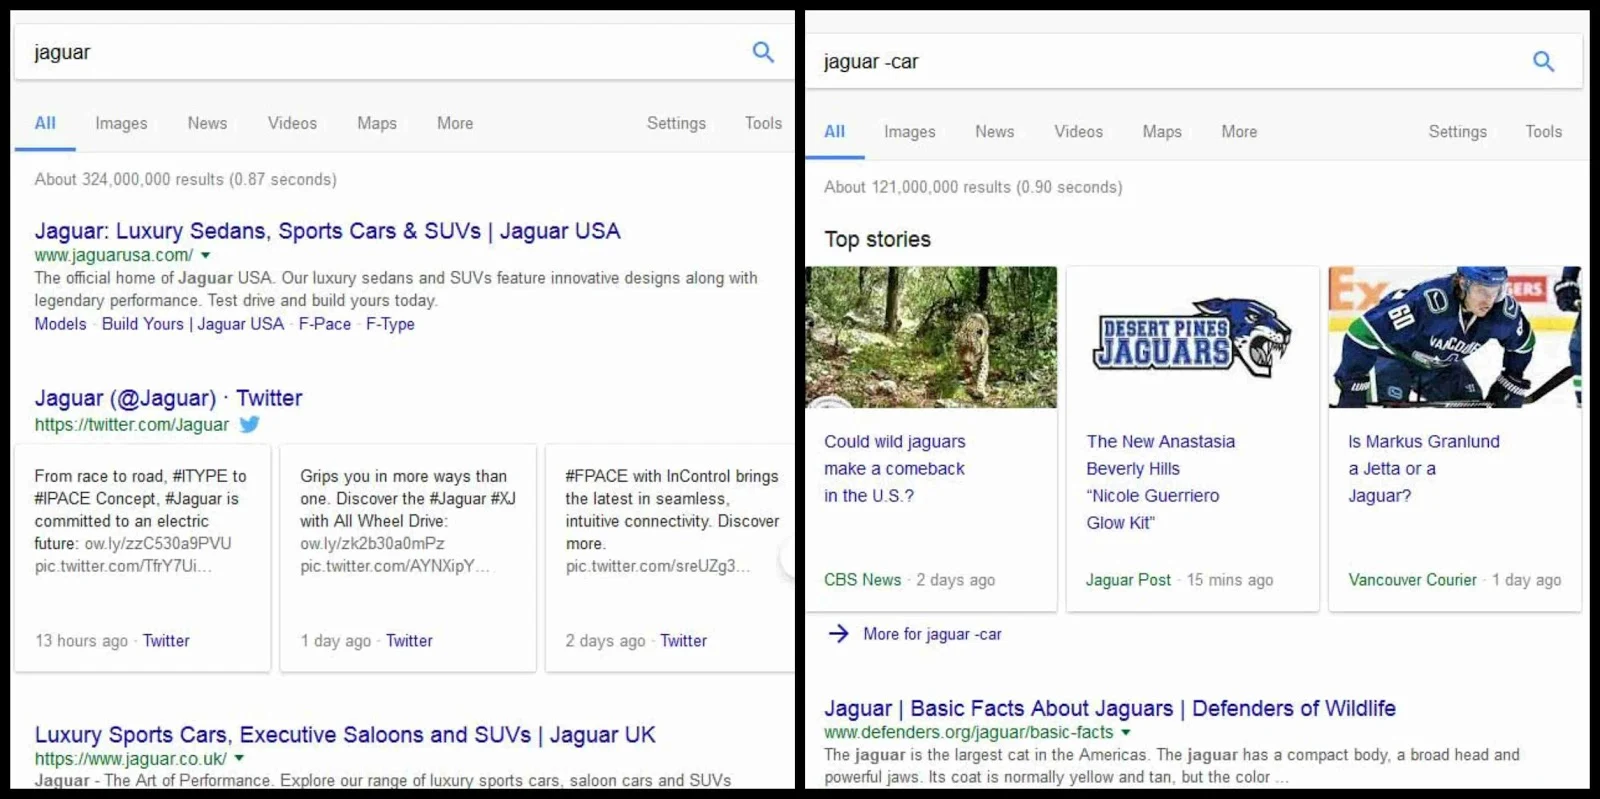Screen dimensions: 1600x799
Task: Switch to Videos tab in left search
Action: click(292, 123)
